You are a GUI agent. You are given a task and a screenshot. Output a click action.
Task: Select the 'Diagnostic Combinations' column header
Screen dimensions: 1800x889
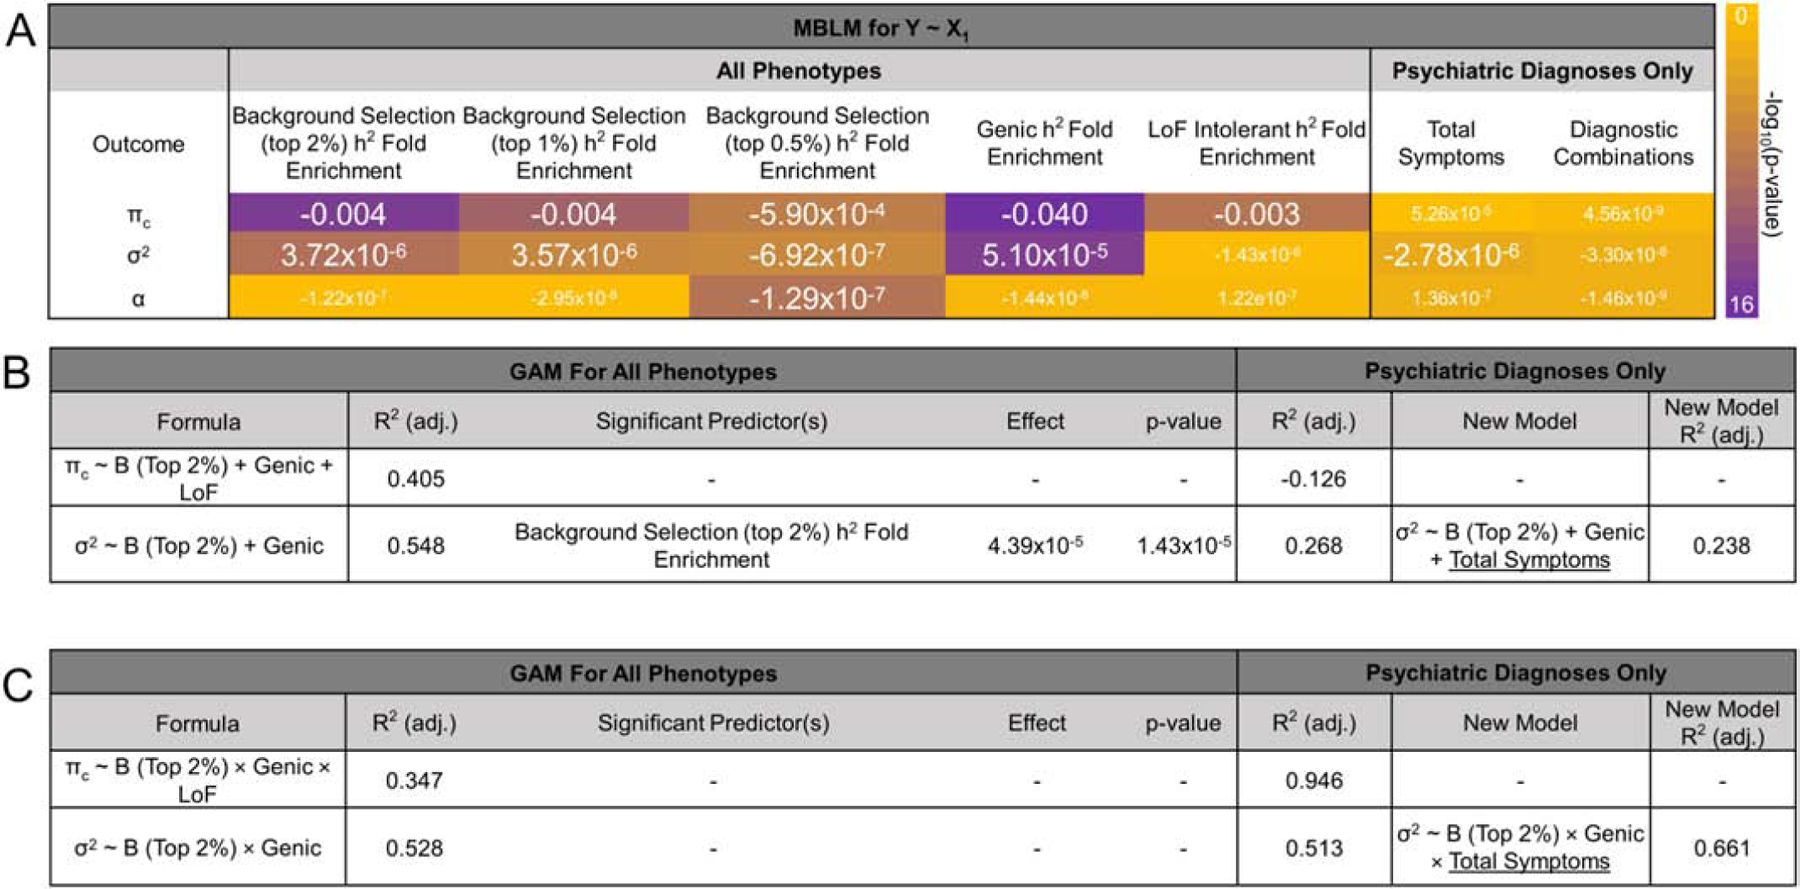pyautogui.click(x=1623, y=143)
